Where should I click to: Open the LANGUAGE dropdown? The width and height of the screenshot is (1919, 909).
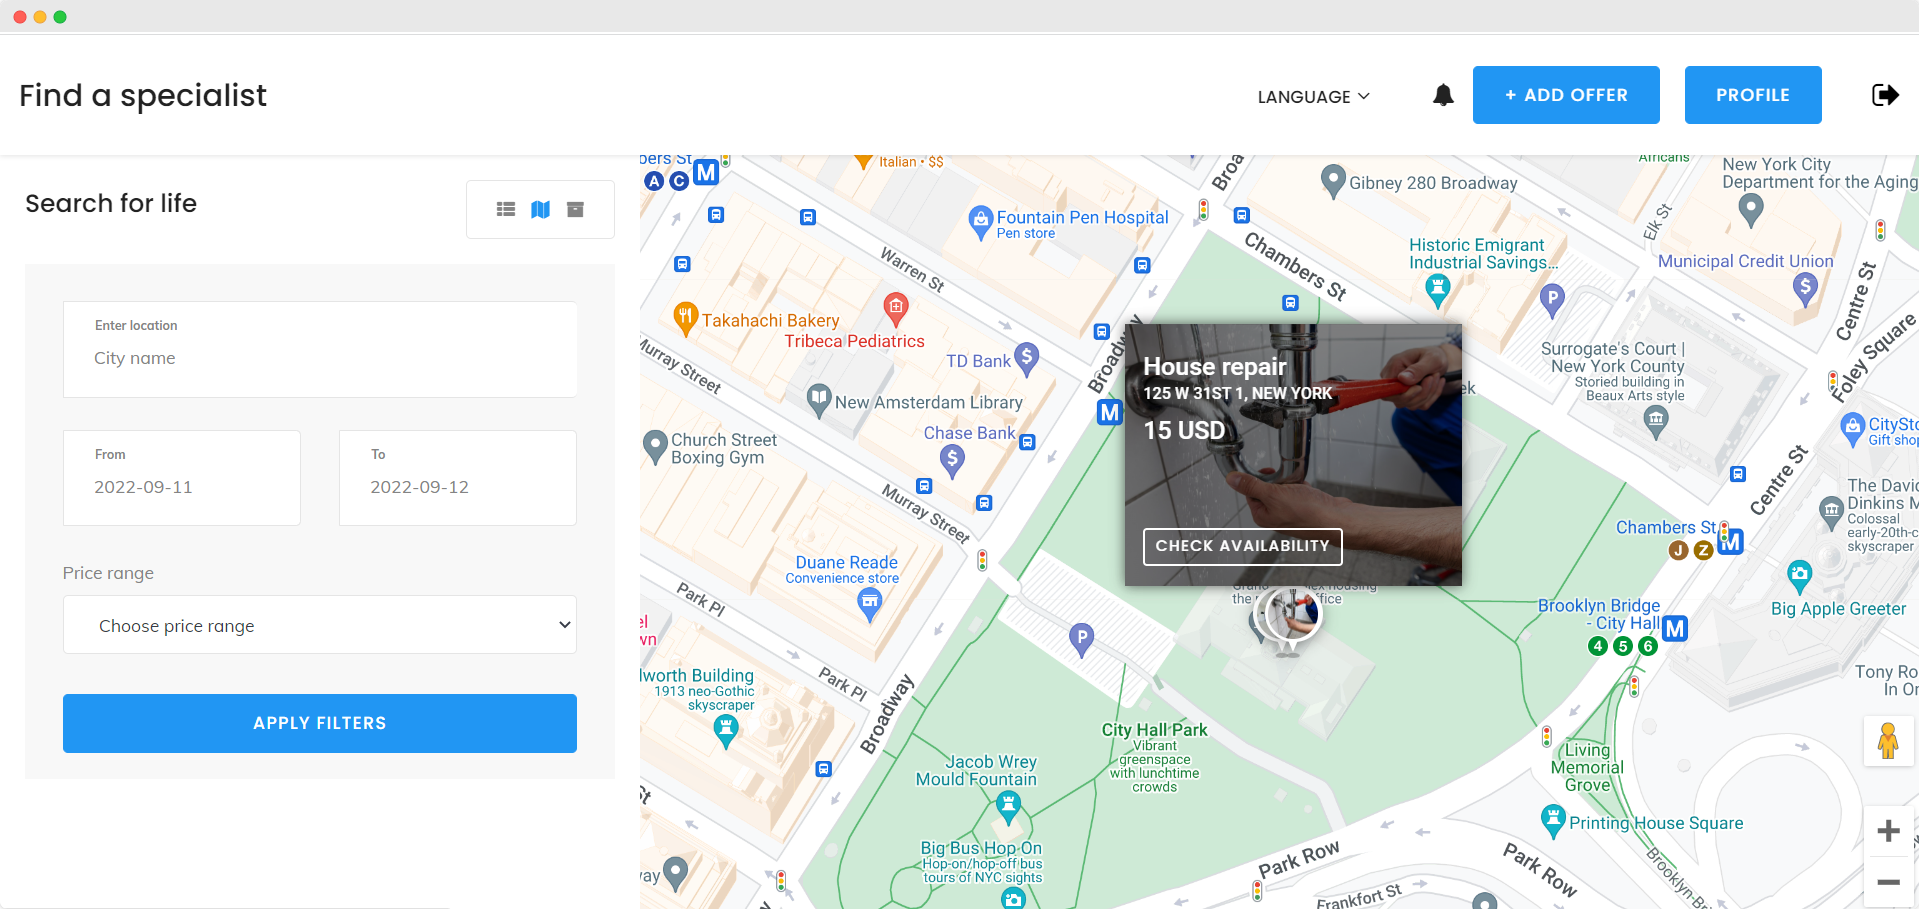(x=1313, y=97)
